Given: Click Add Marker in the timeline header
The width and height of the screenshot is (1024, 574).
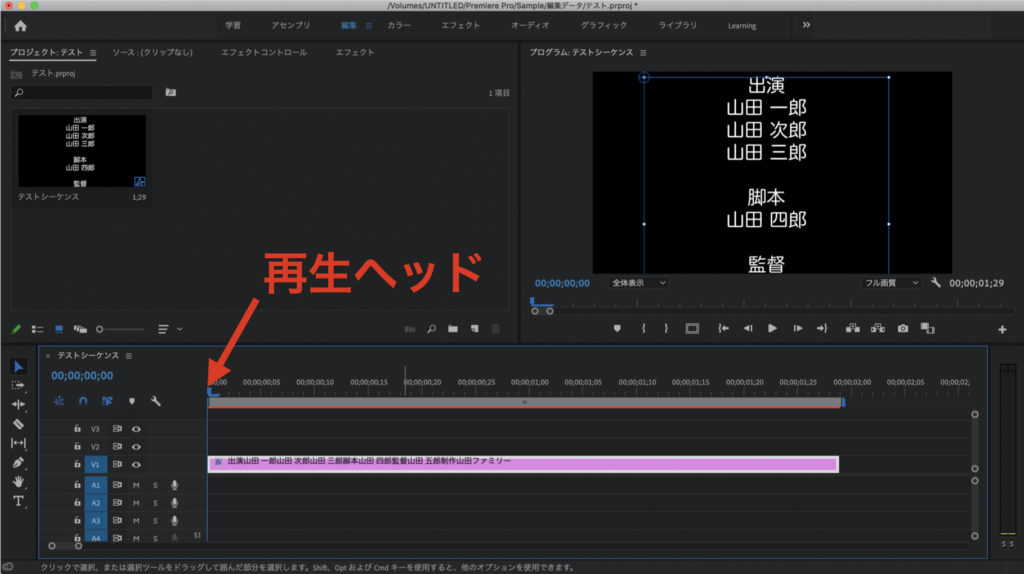Looking at the screenshot, I should pyautogui.click(x=132, y=401).
